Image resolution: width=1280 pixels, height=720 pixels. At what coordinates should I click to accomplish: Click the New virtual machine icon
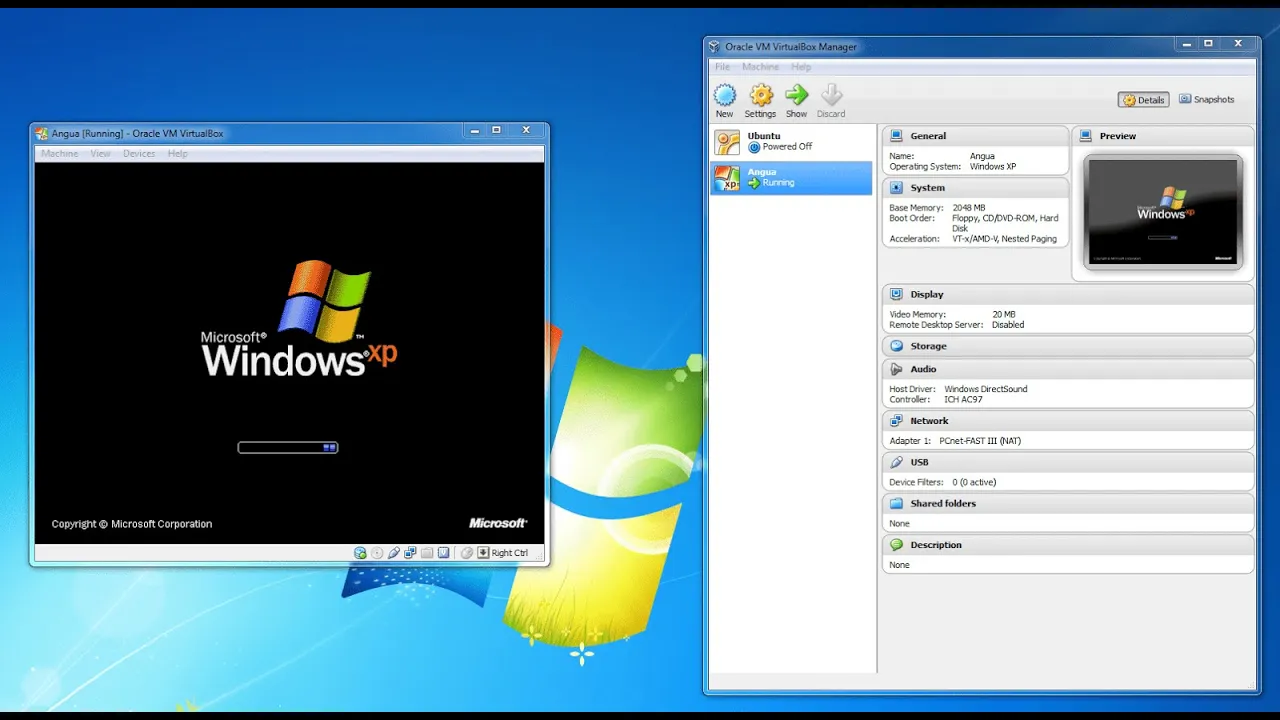[725, 95]
